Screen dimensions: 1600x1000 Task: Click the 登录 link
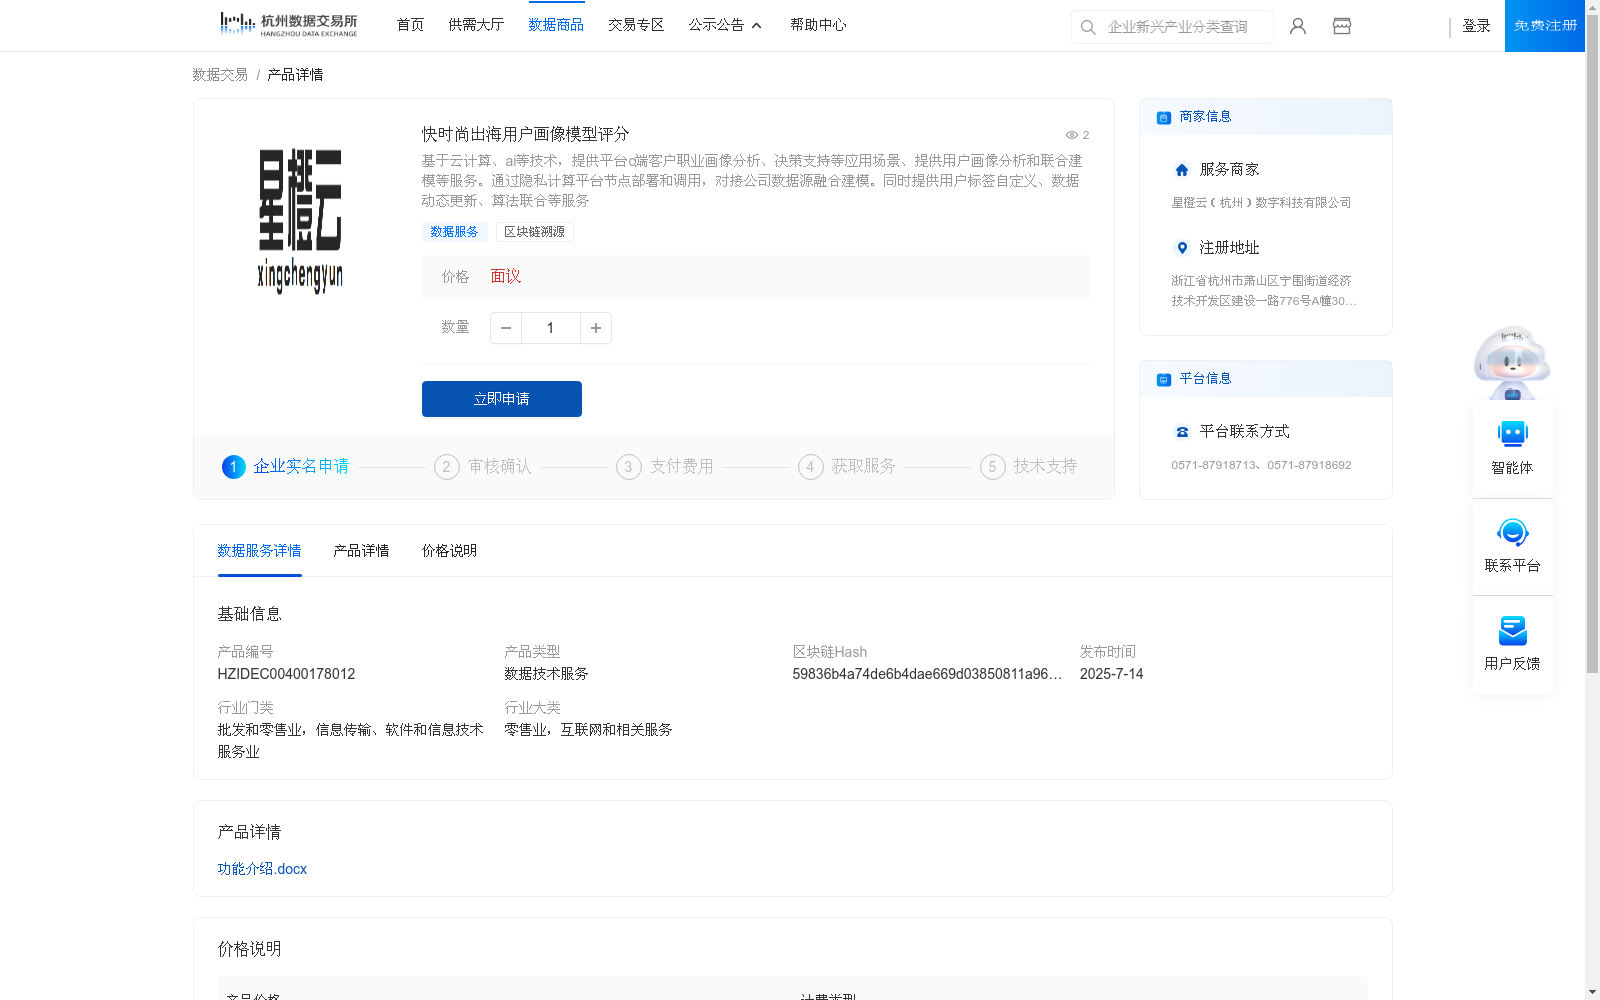(x=1476, y=26)
